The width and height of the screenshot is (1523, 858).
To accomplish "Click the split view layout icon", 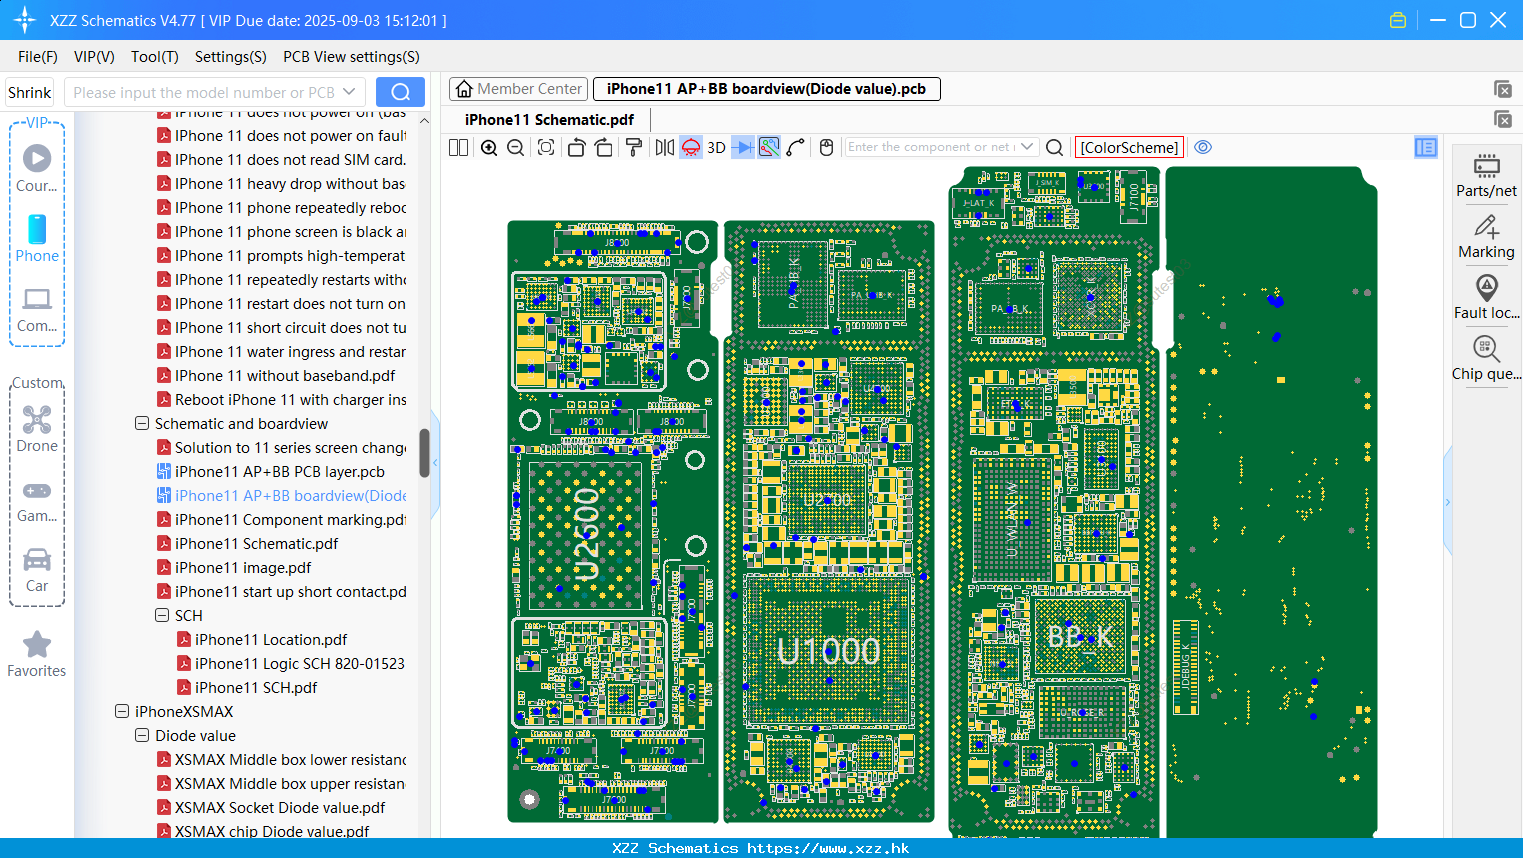I will tap(458, 147).
